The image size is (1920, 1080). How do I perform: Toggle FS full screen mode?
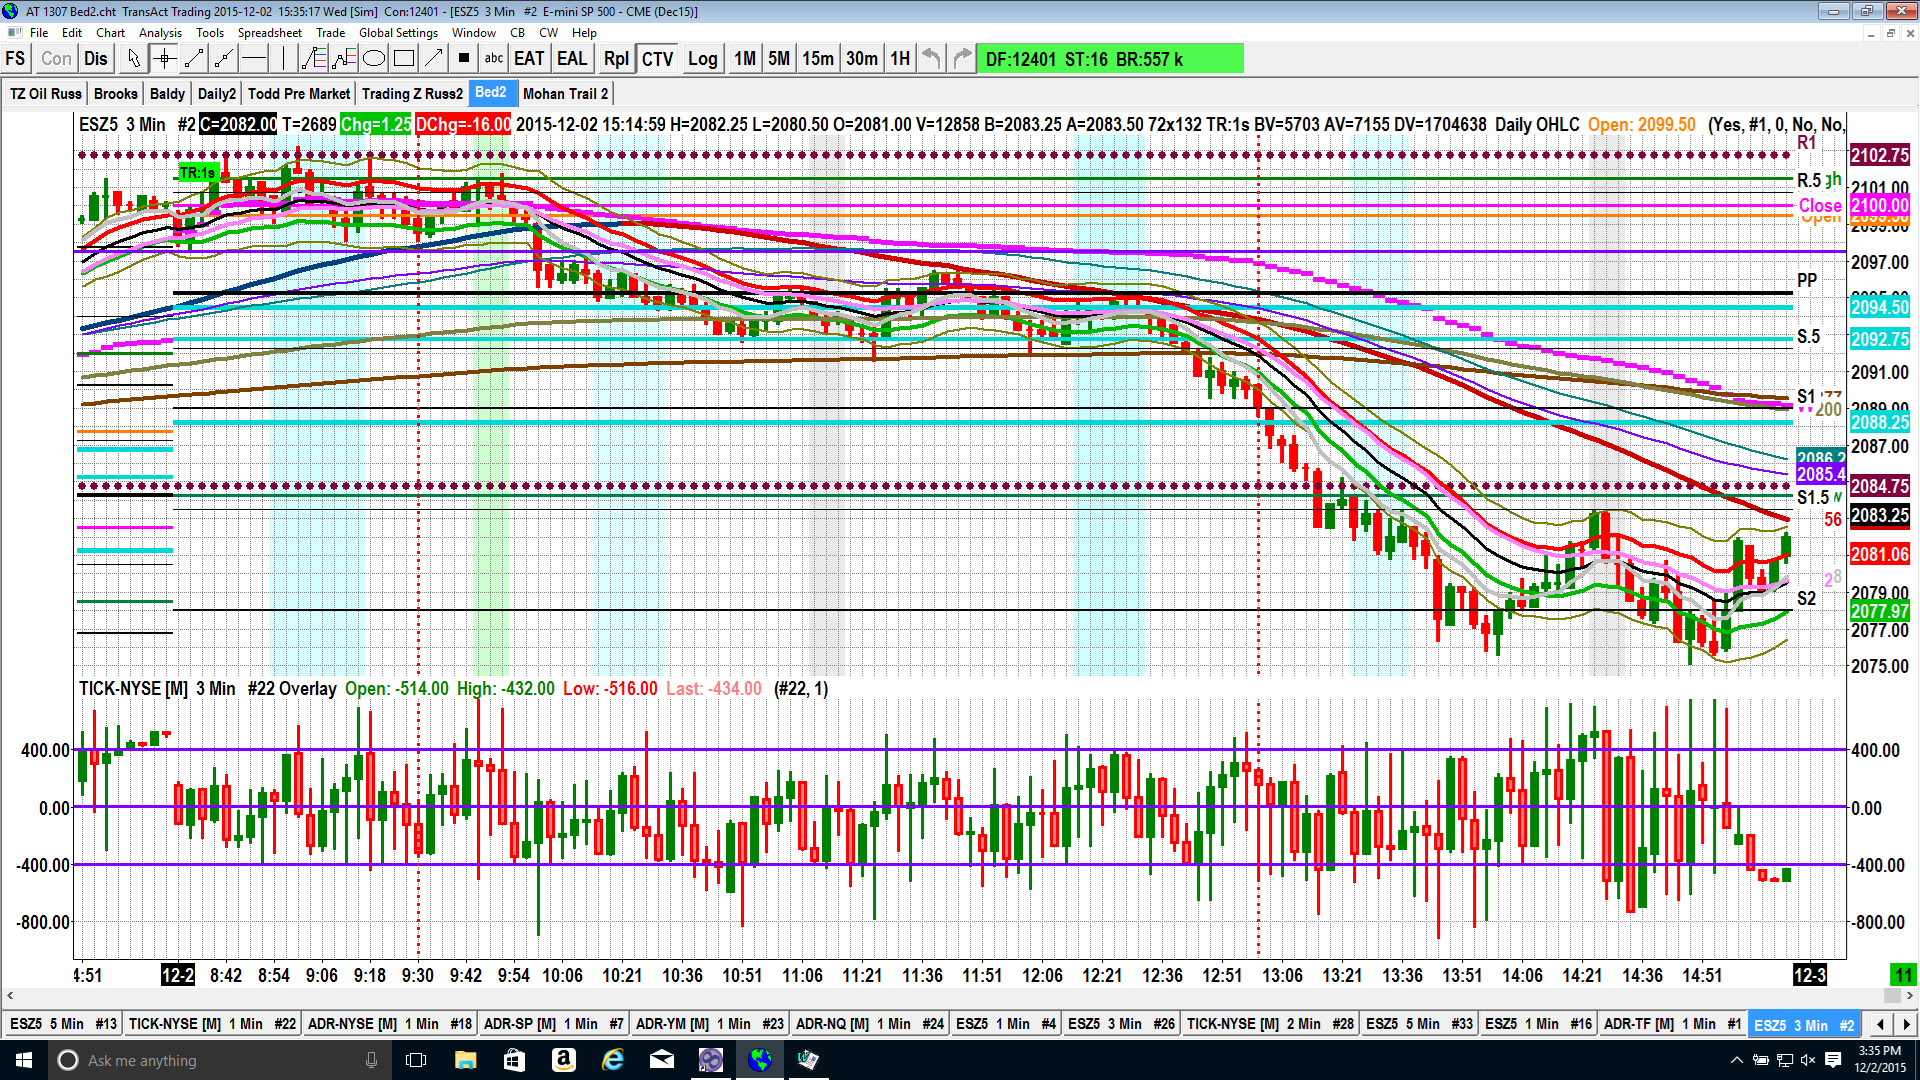[x=16, y=59]
